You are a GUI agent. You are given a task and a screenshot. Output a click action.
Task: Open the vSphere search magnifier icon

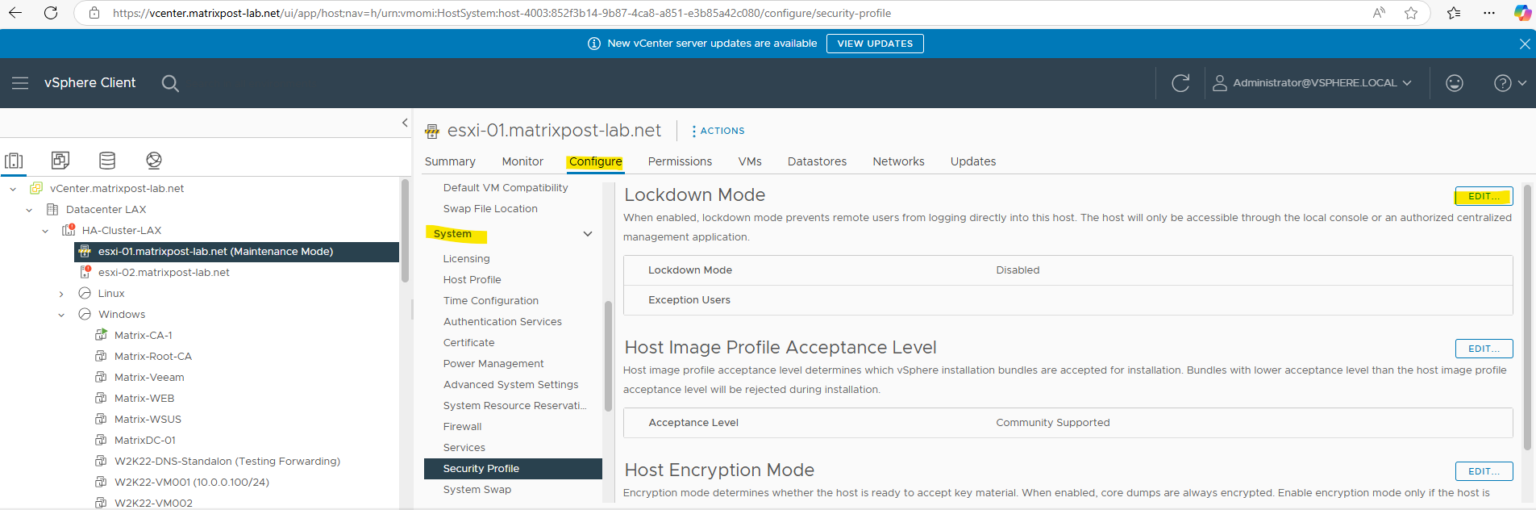coord(170,83)
